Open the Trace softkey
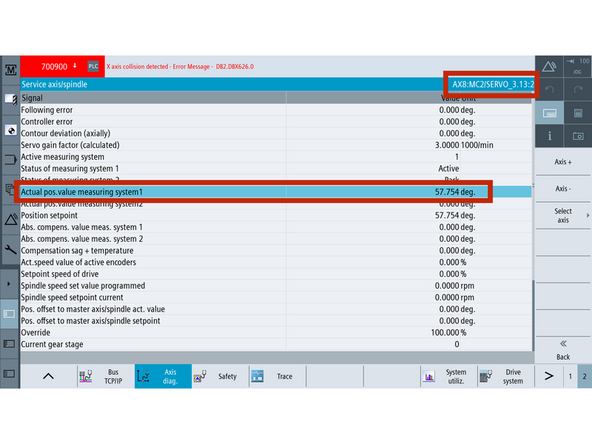The height and width of the screenshot is (444, 592). pyautogui.click(x=278, y=376)
